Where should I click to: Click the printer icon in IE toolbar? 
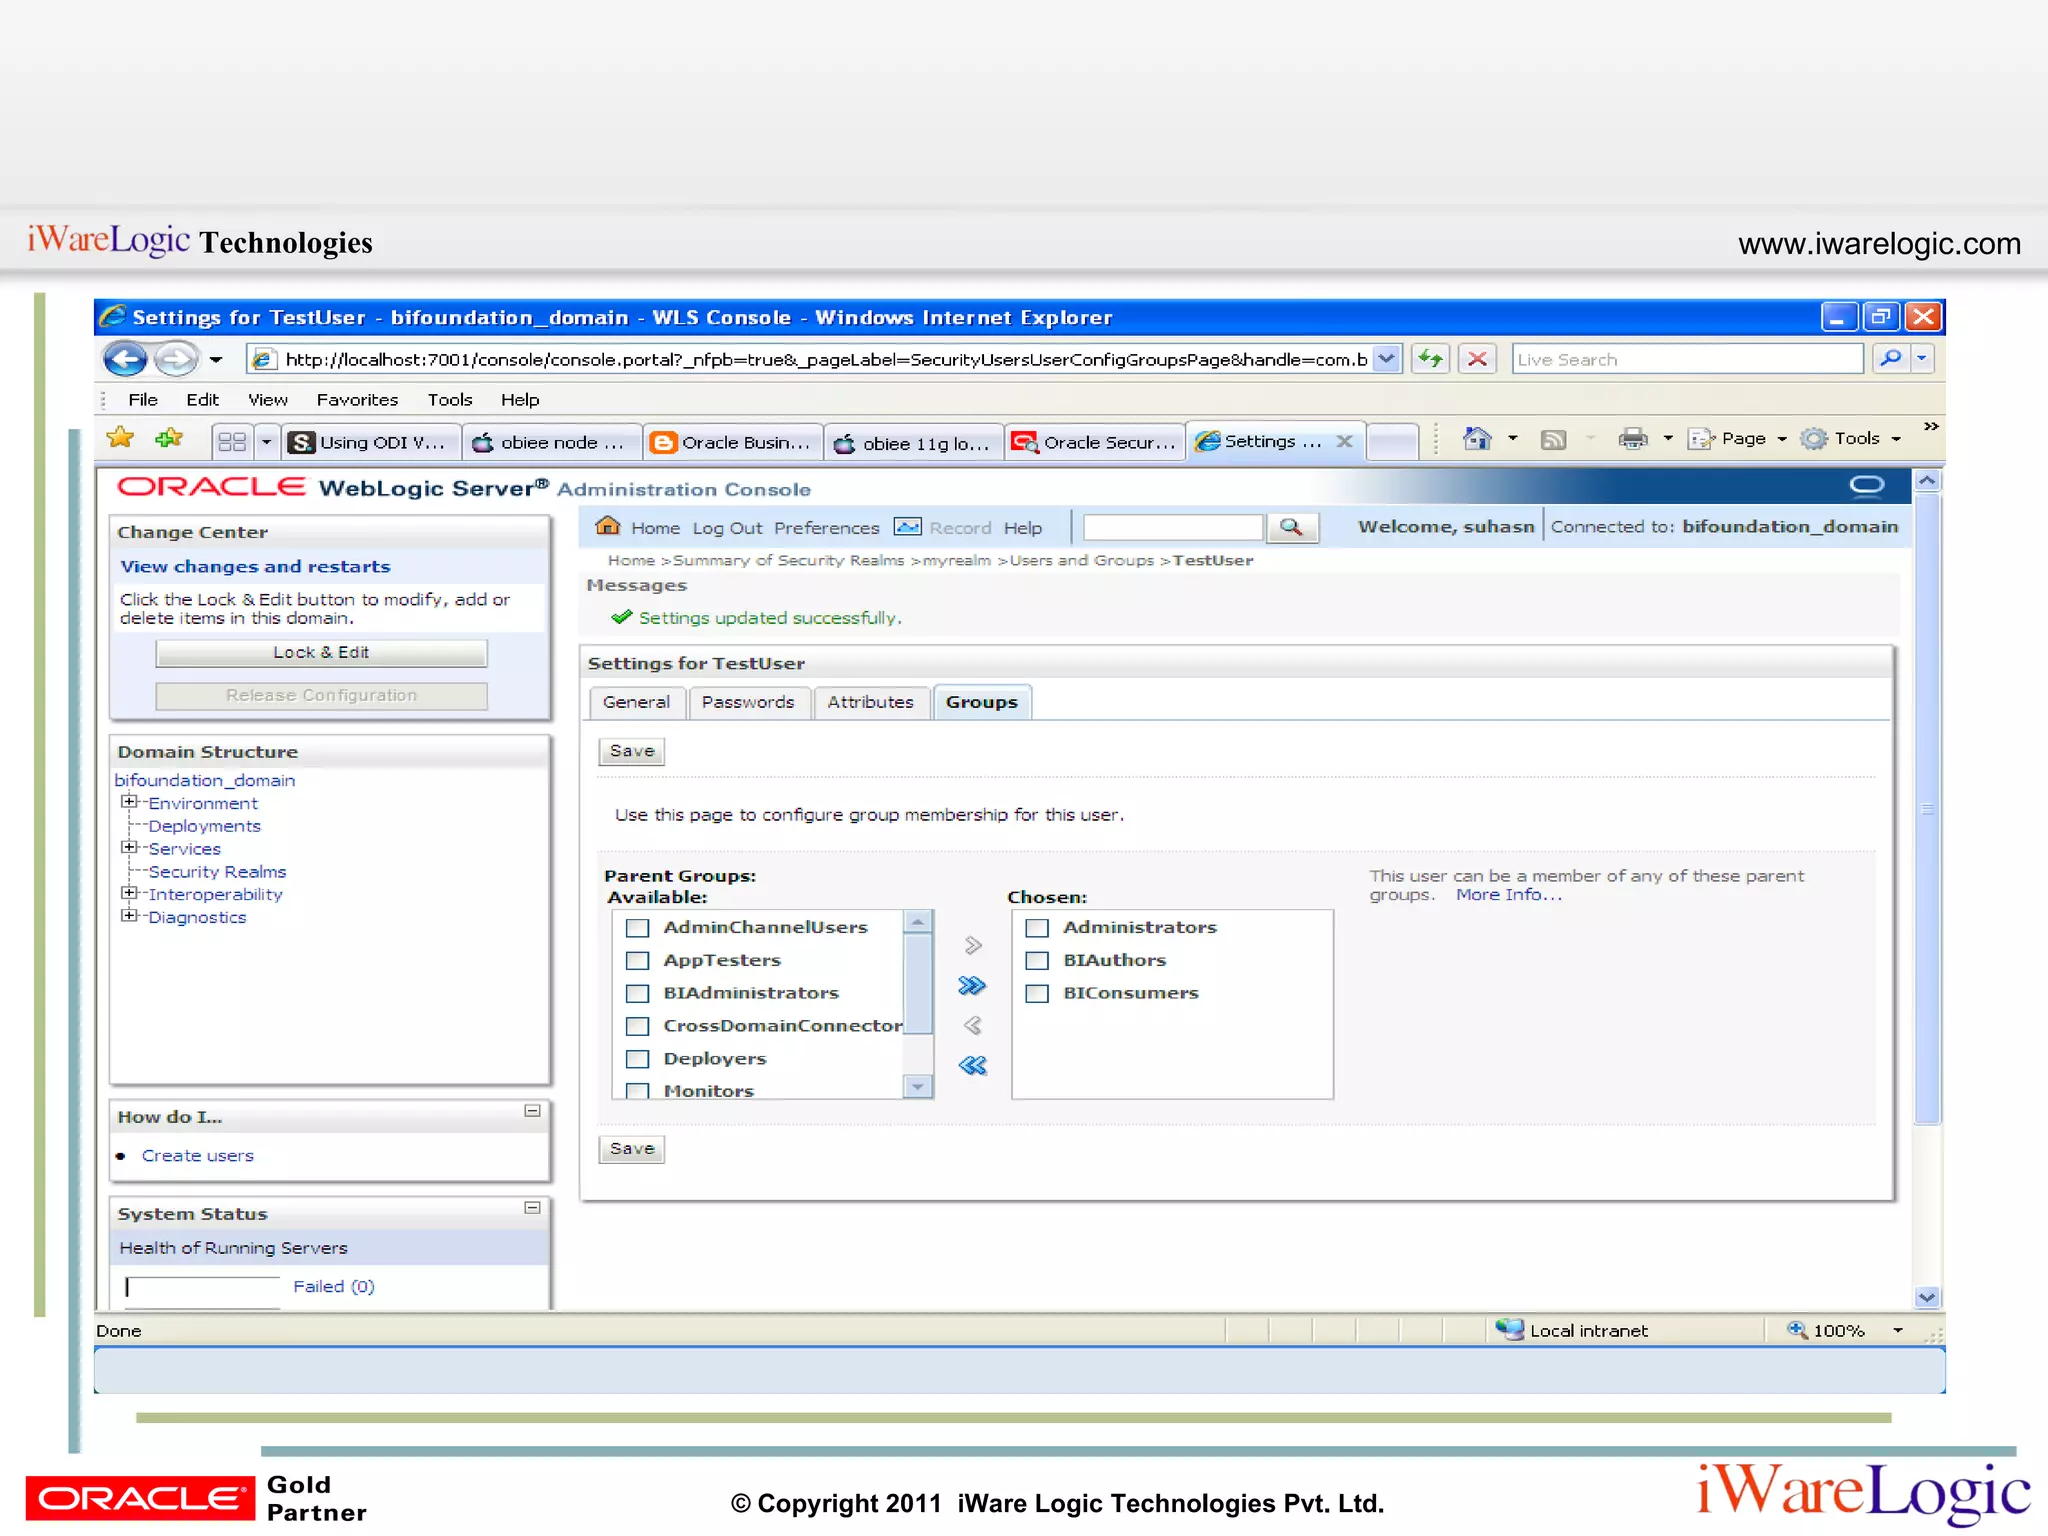click(1632, 439)
